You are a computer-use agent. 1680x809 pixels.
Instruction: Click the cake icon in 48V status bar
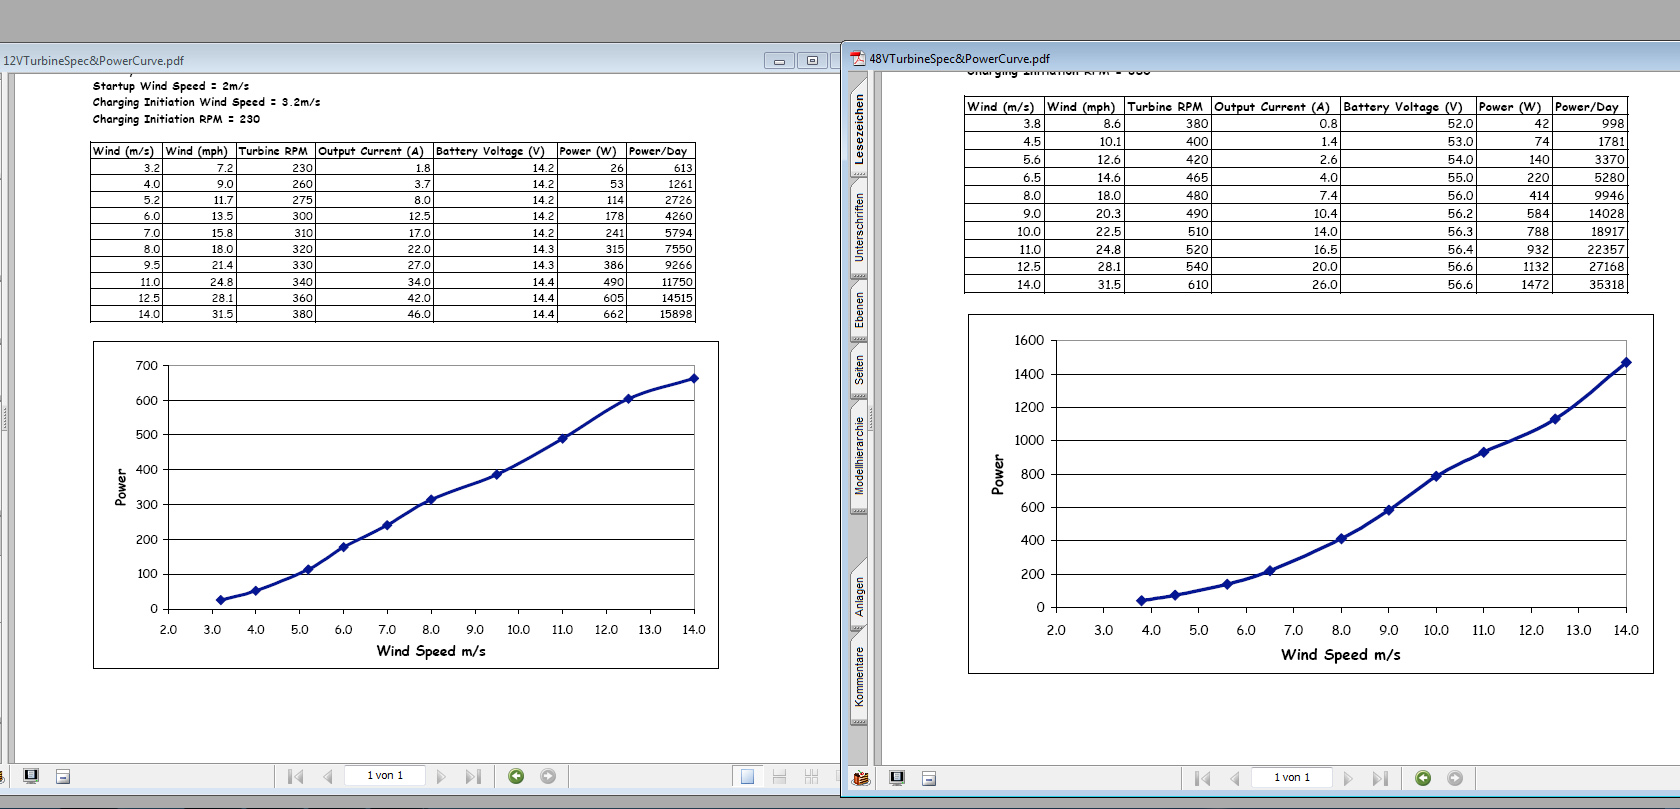[860, 778]
